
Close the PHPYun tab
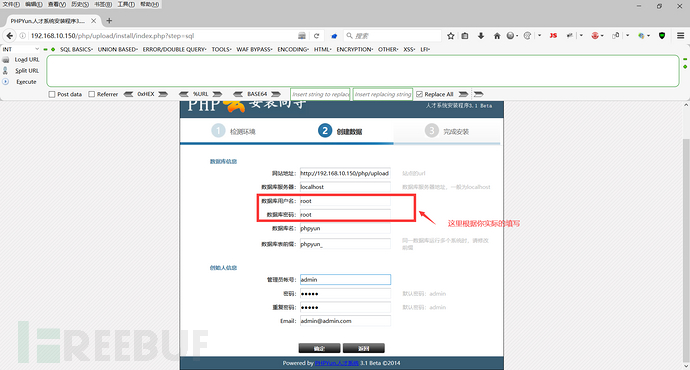[x=94, y=21]
